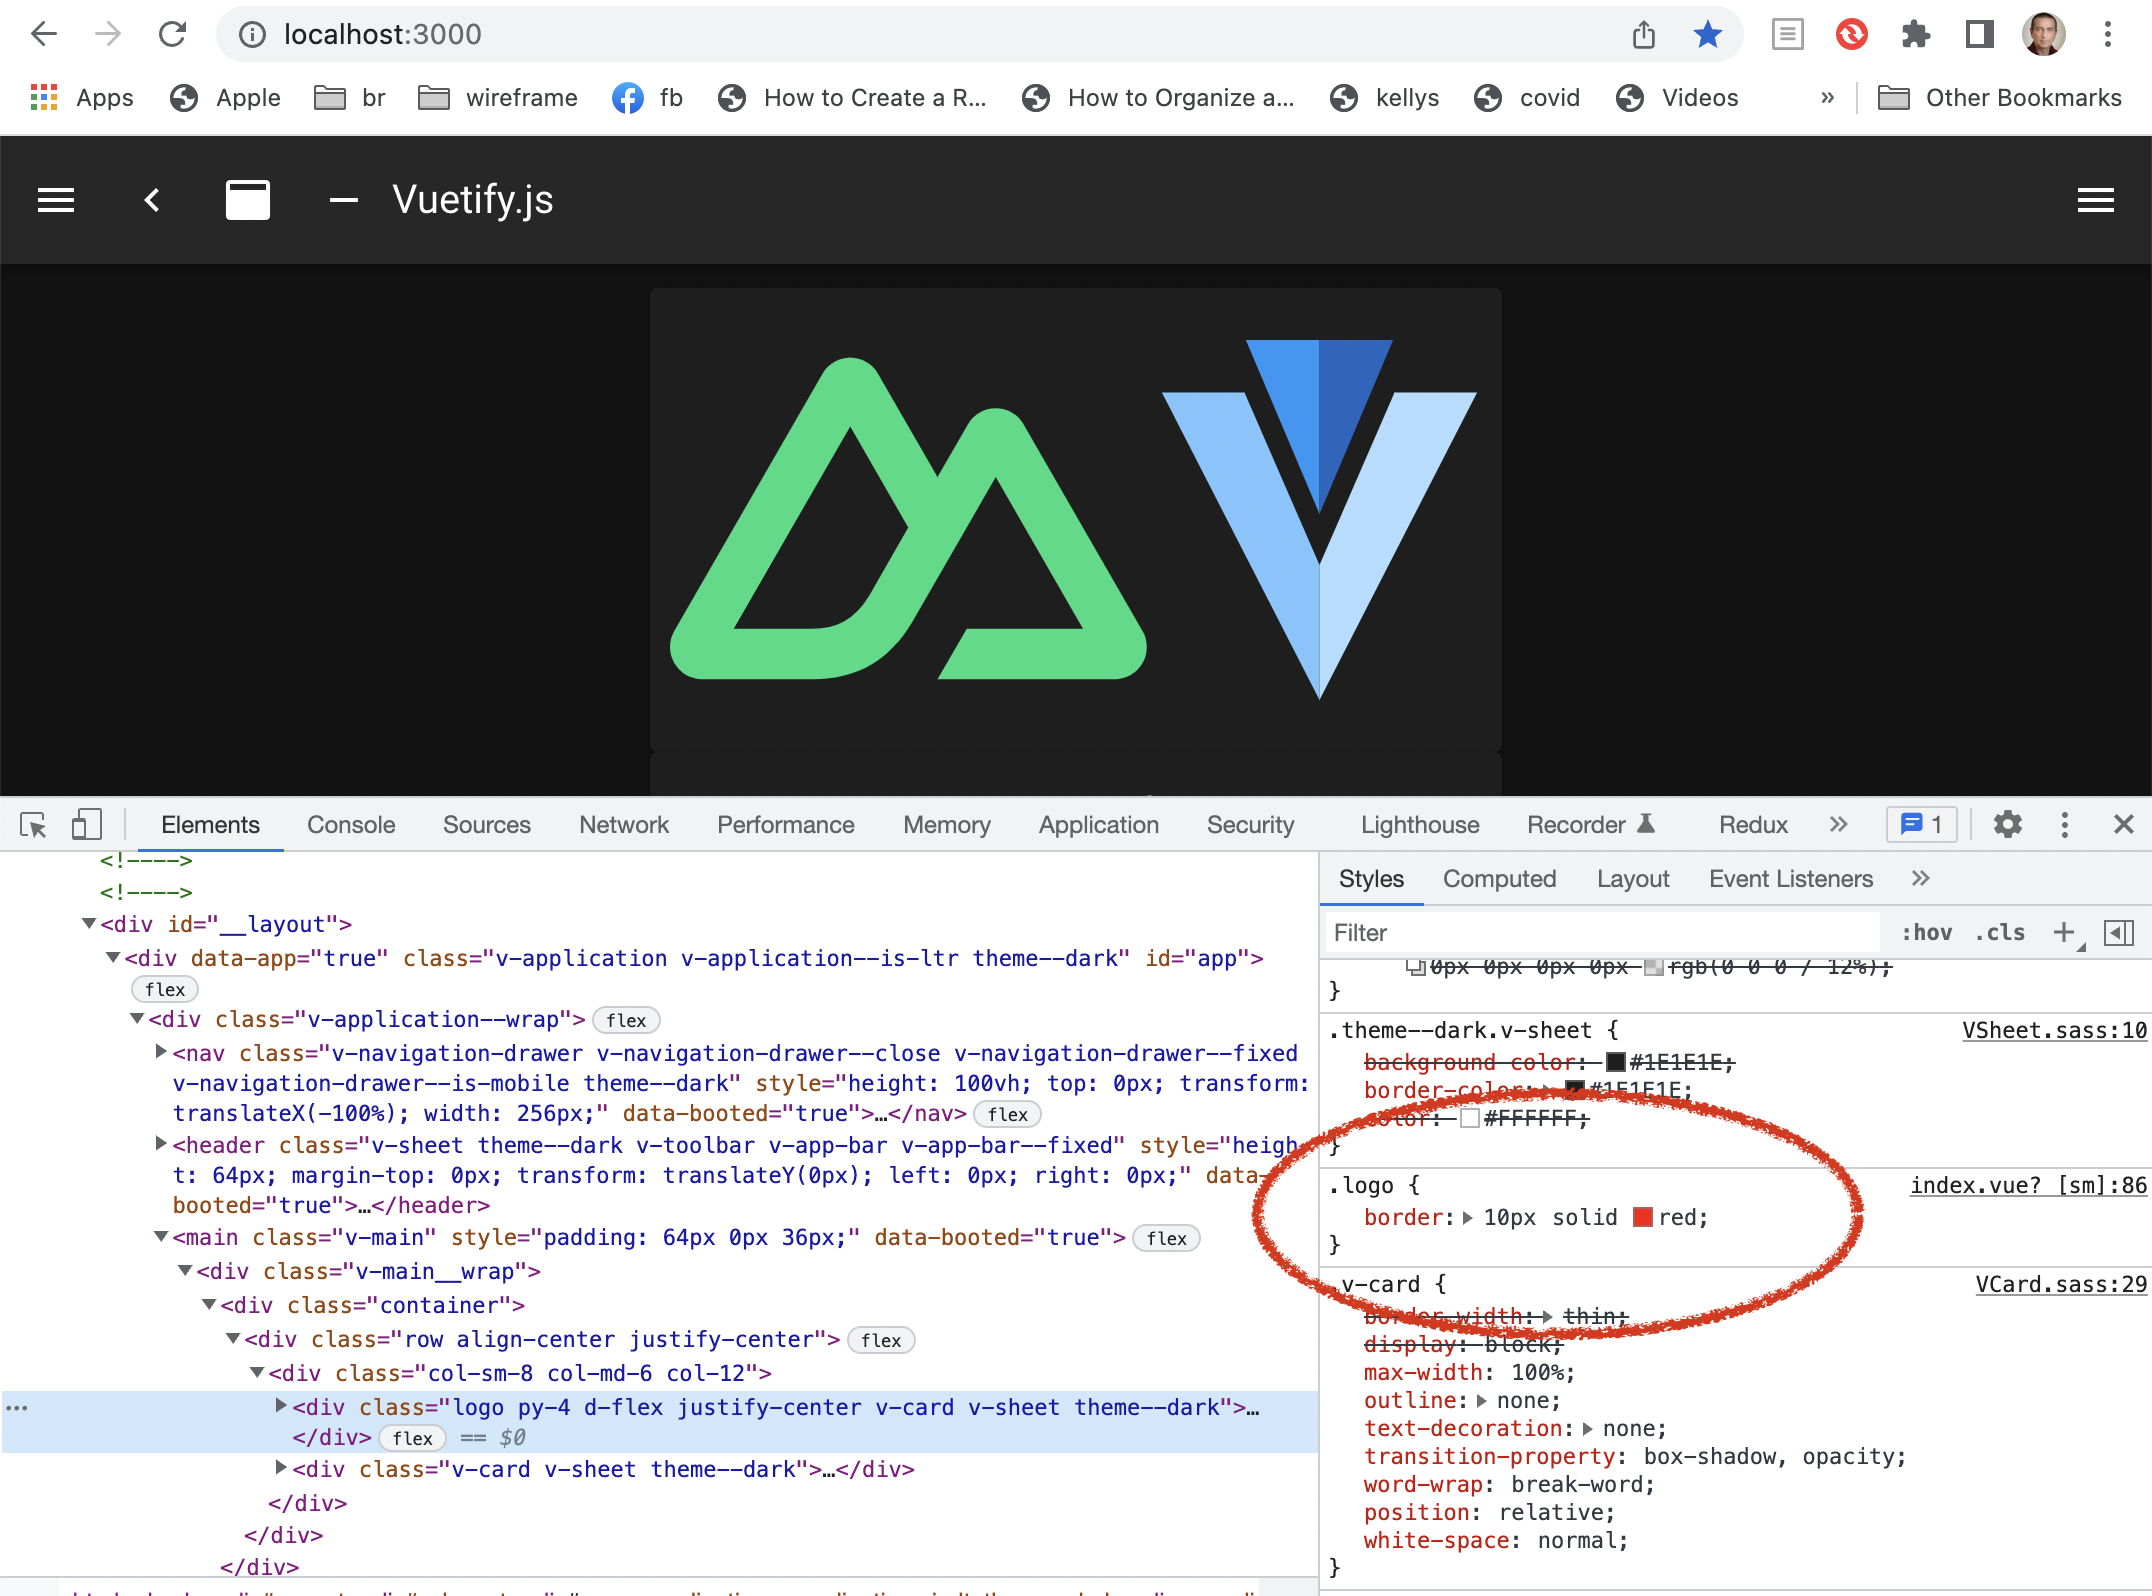The height and width of the screenshot is (1596, 2152).
Task: Open the kellys bookmark
Action: point(1385,98)
